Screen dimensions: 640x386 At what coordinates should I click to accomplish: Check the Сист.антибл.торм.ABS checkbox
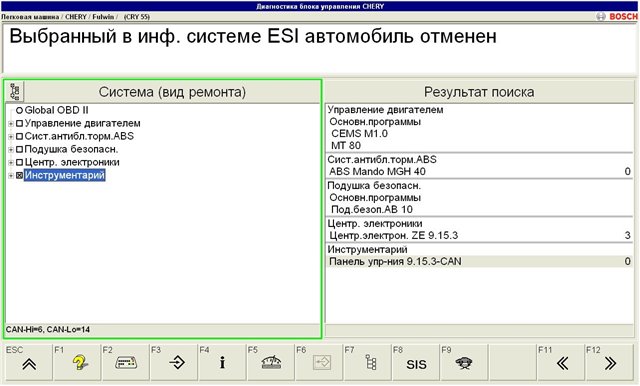click(19, 136)
